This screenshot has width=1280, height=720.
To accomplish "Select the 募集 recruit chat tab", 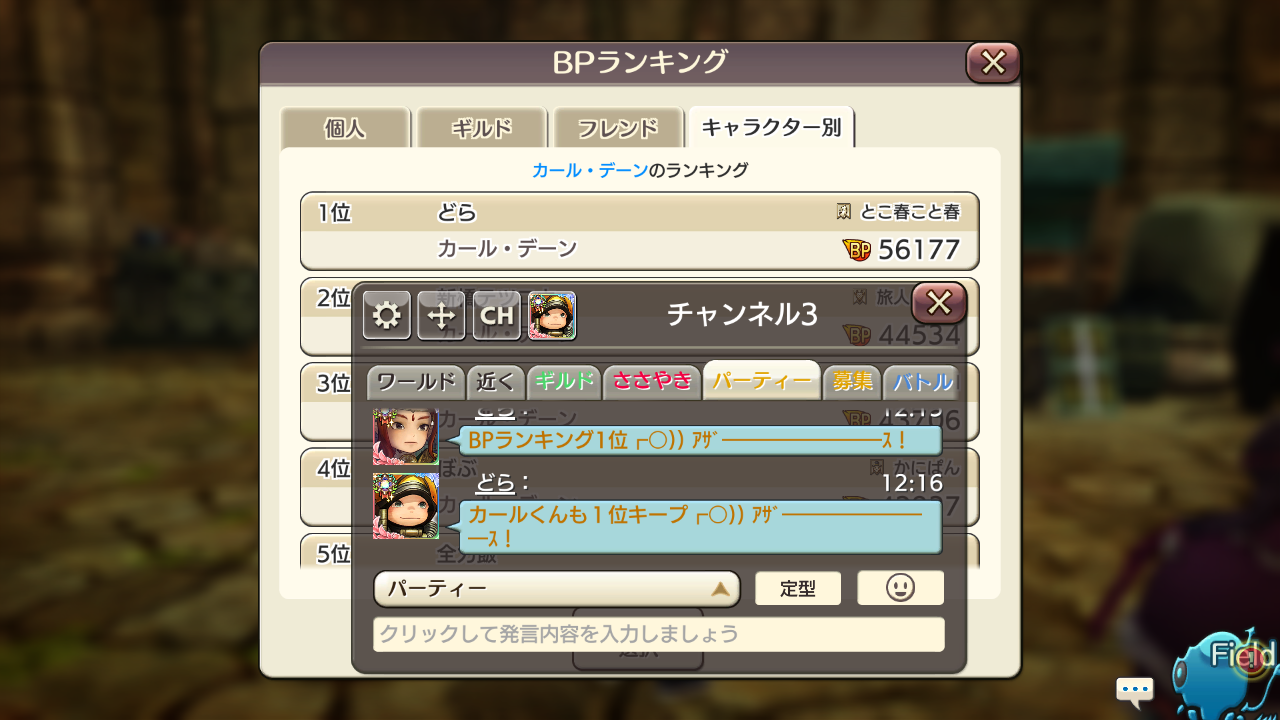I will [x=852, y=381].
